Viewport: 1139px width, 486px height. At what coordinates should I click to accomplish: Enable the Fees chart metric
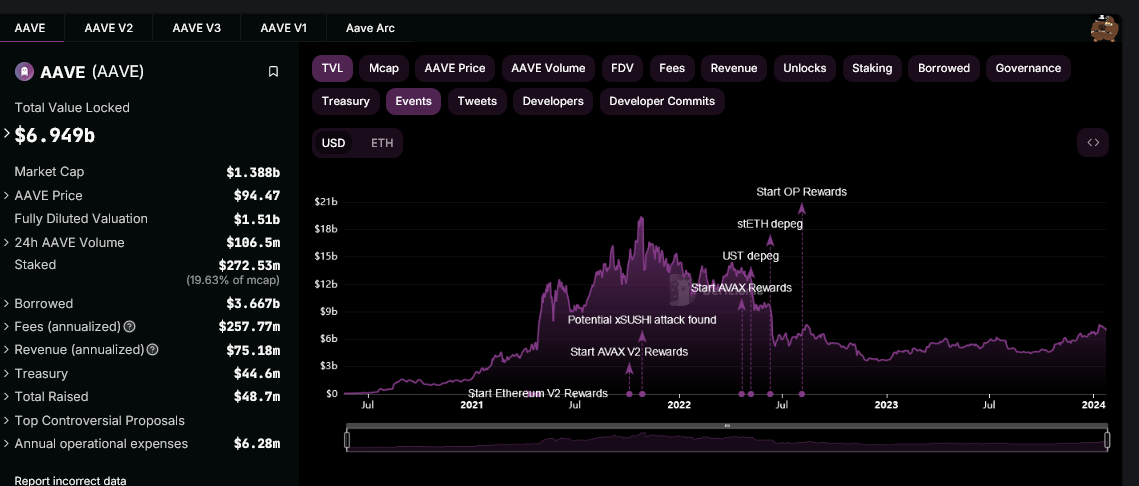point(672,68)
